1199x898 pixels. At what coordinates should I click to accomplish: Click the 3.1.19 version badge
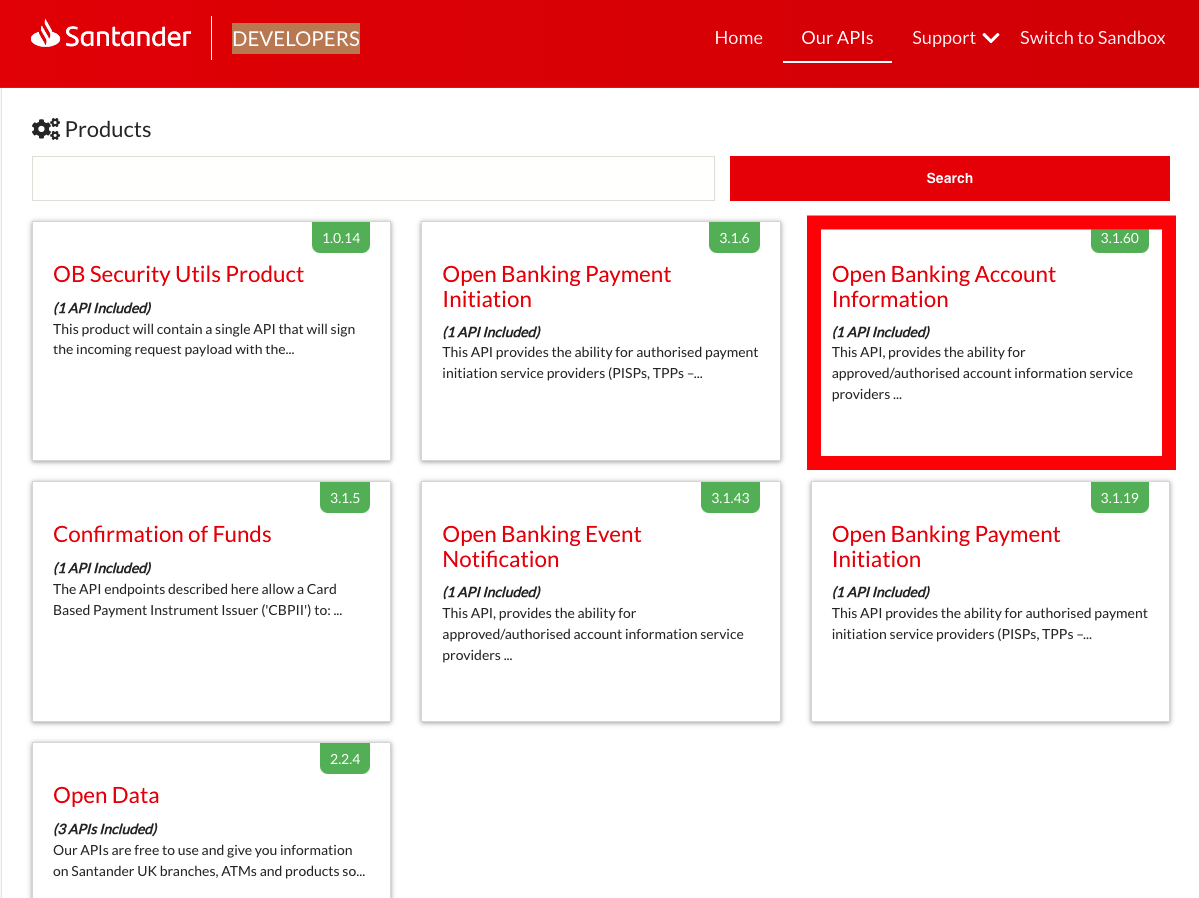[x=1119, y=498]
